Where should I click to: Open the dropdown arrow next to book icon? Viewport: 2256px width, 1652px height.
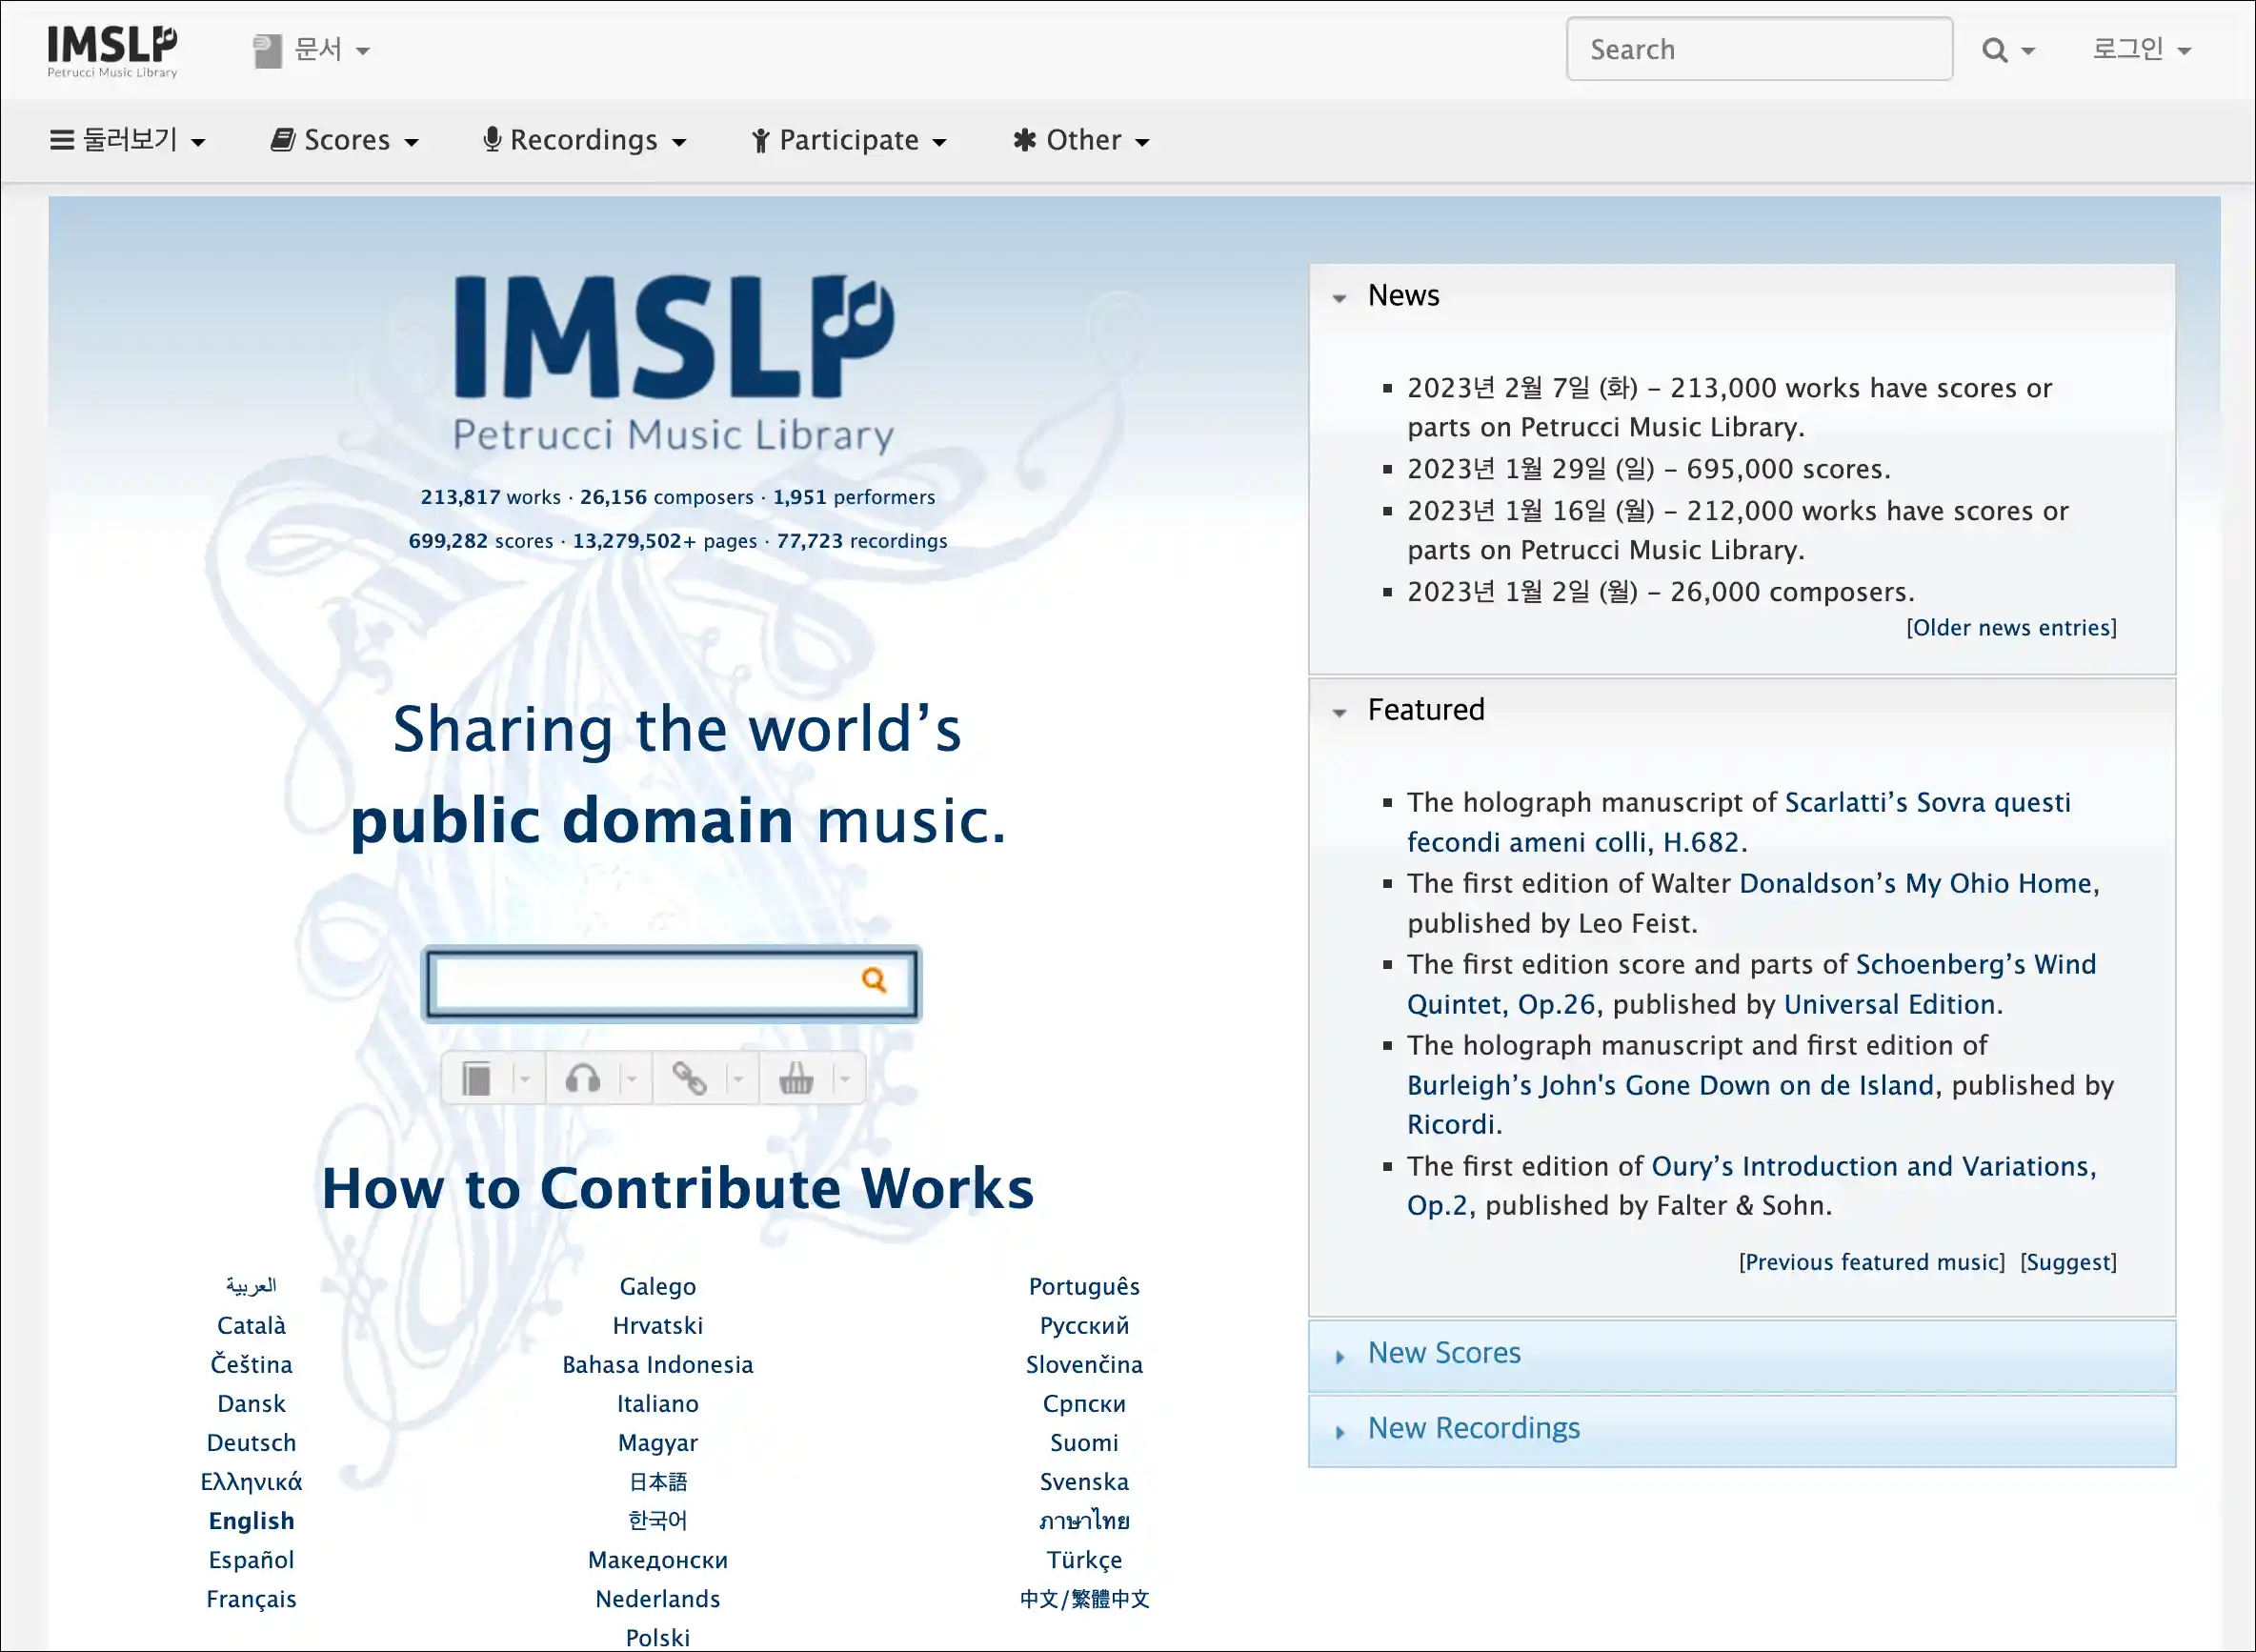click(x=525, y=1079)
